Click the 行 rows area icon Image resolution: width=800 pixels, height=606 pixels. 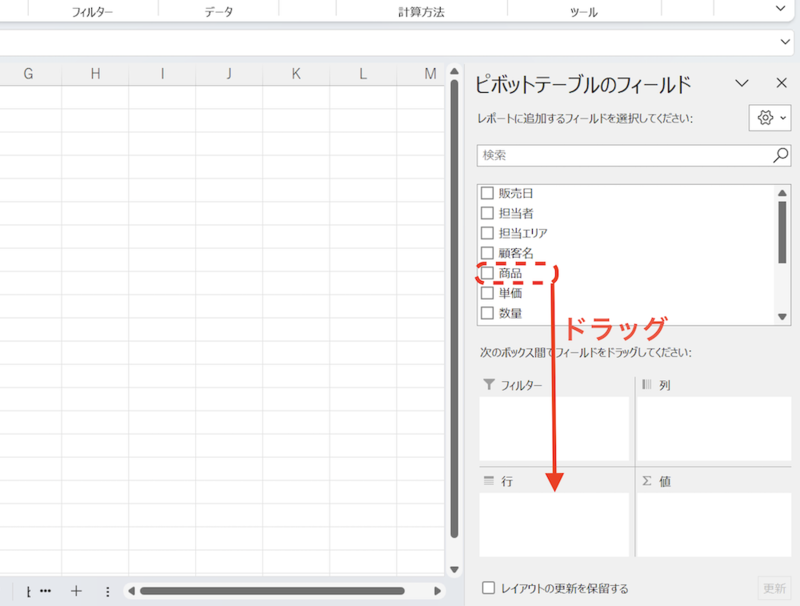coord(488,480)
